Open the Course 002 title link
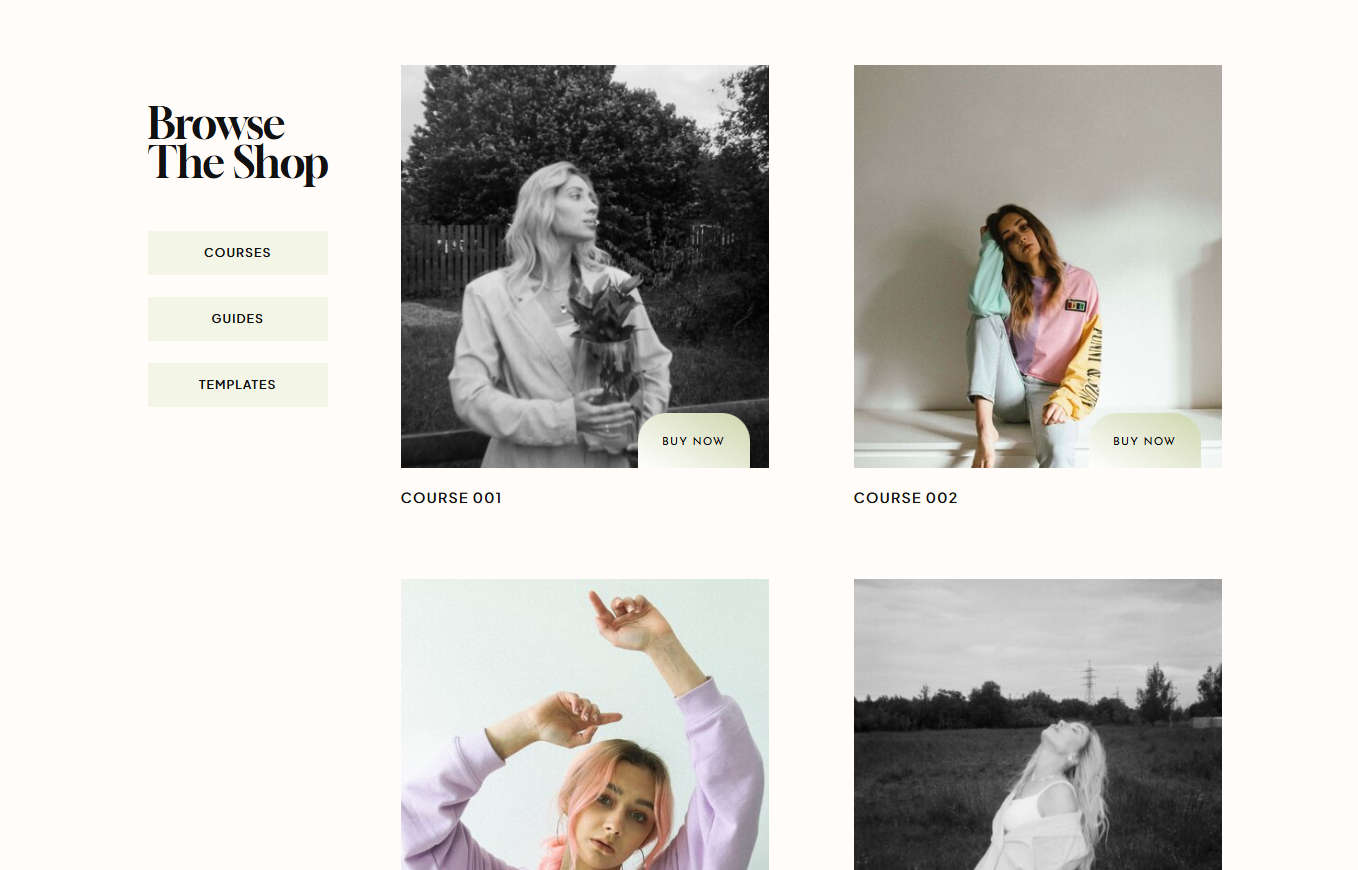 pyautogui.click(x=906, y=498)
